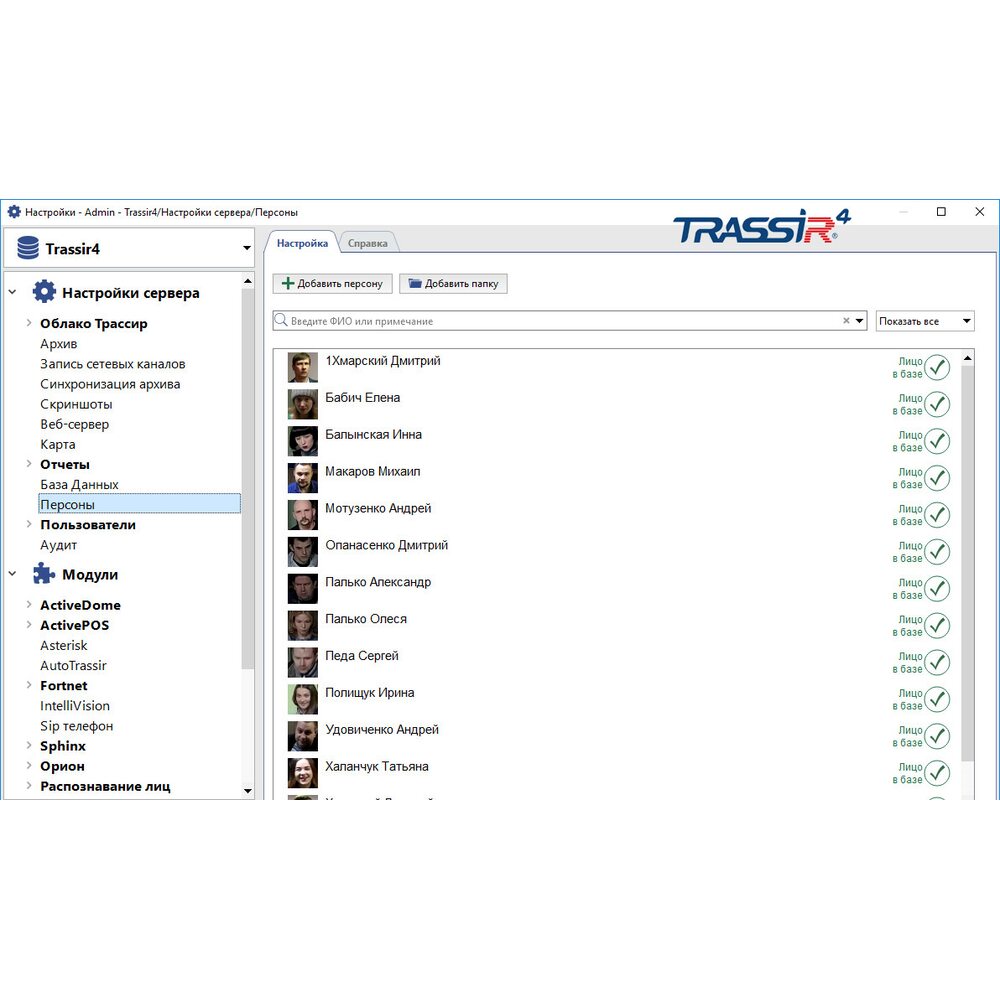Viewport: 1000px width, 1000px height.
Task: Click the persons list vertical scrollbar
Action: pyautogui.click(x=966, y=560)
